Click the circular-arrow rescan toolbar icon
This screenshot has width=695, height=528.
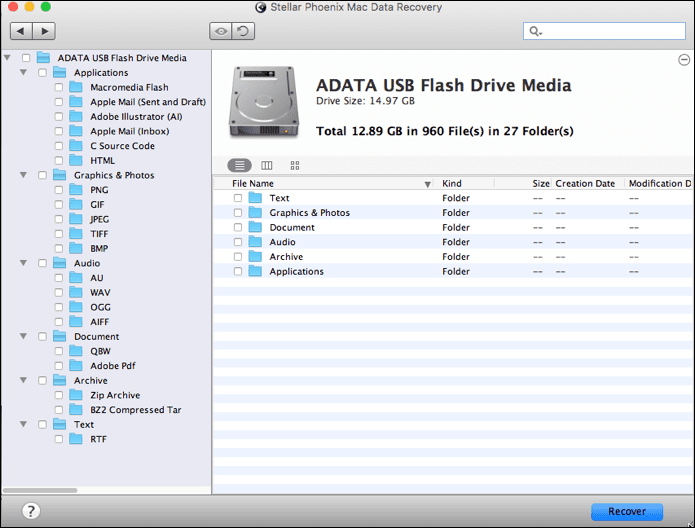243,31
